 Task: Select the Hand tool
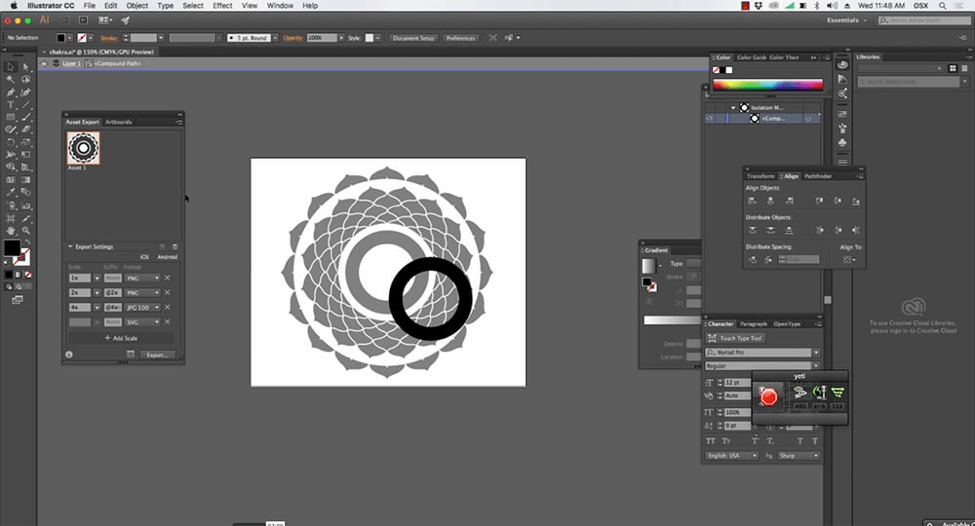coord(11,231)
